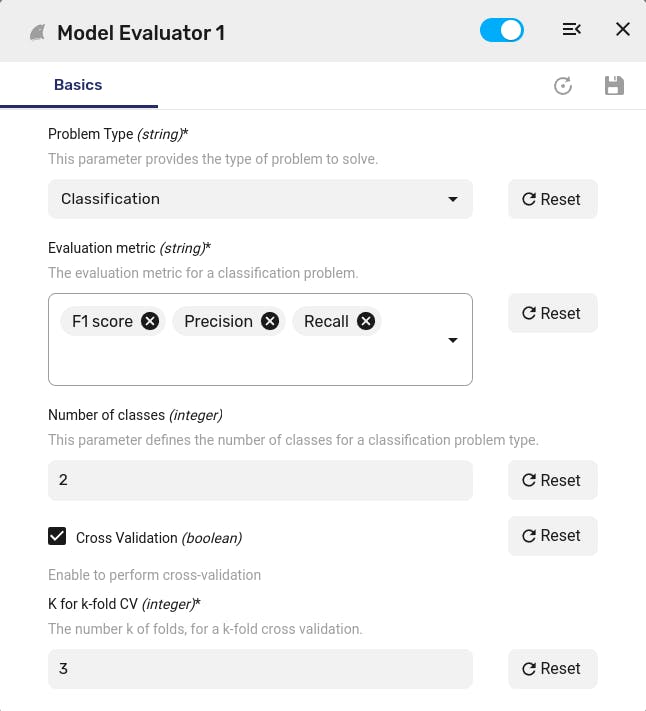Uncheck the Cross Validation checkbox
This screenshot has height=711, width=646.
[x=57, y=536]
